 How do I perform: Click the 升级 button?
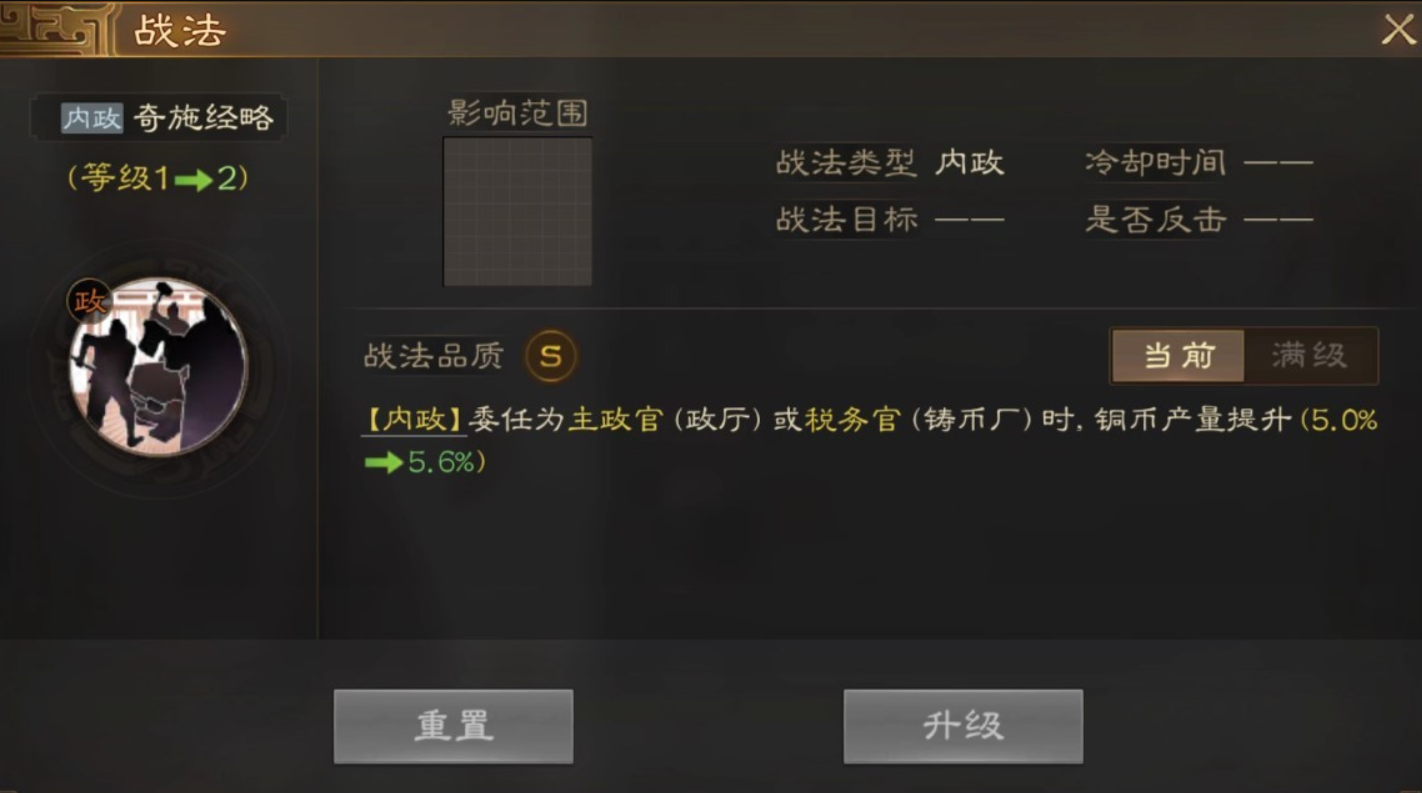point(963,726)
